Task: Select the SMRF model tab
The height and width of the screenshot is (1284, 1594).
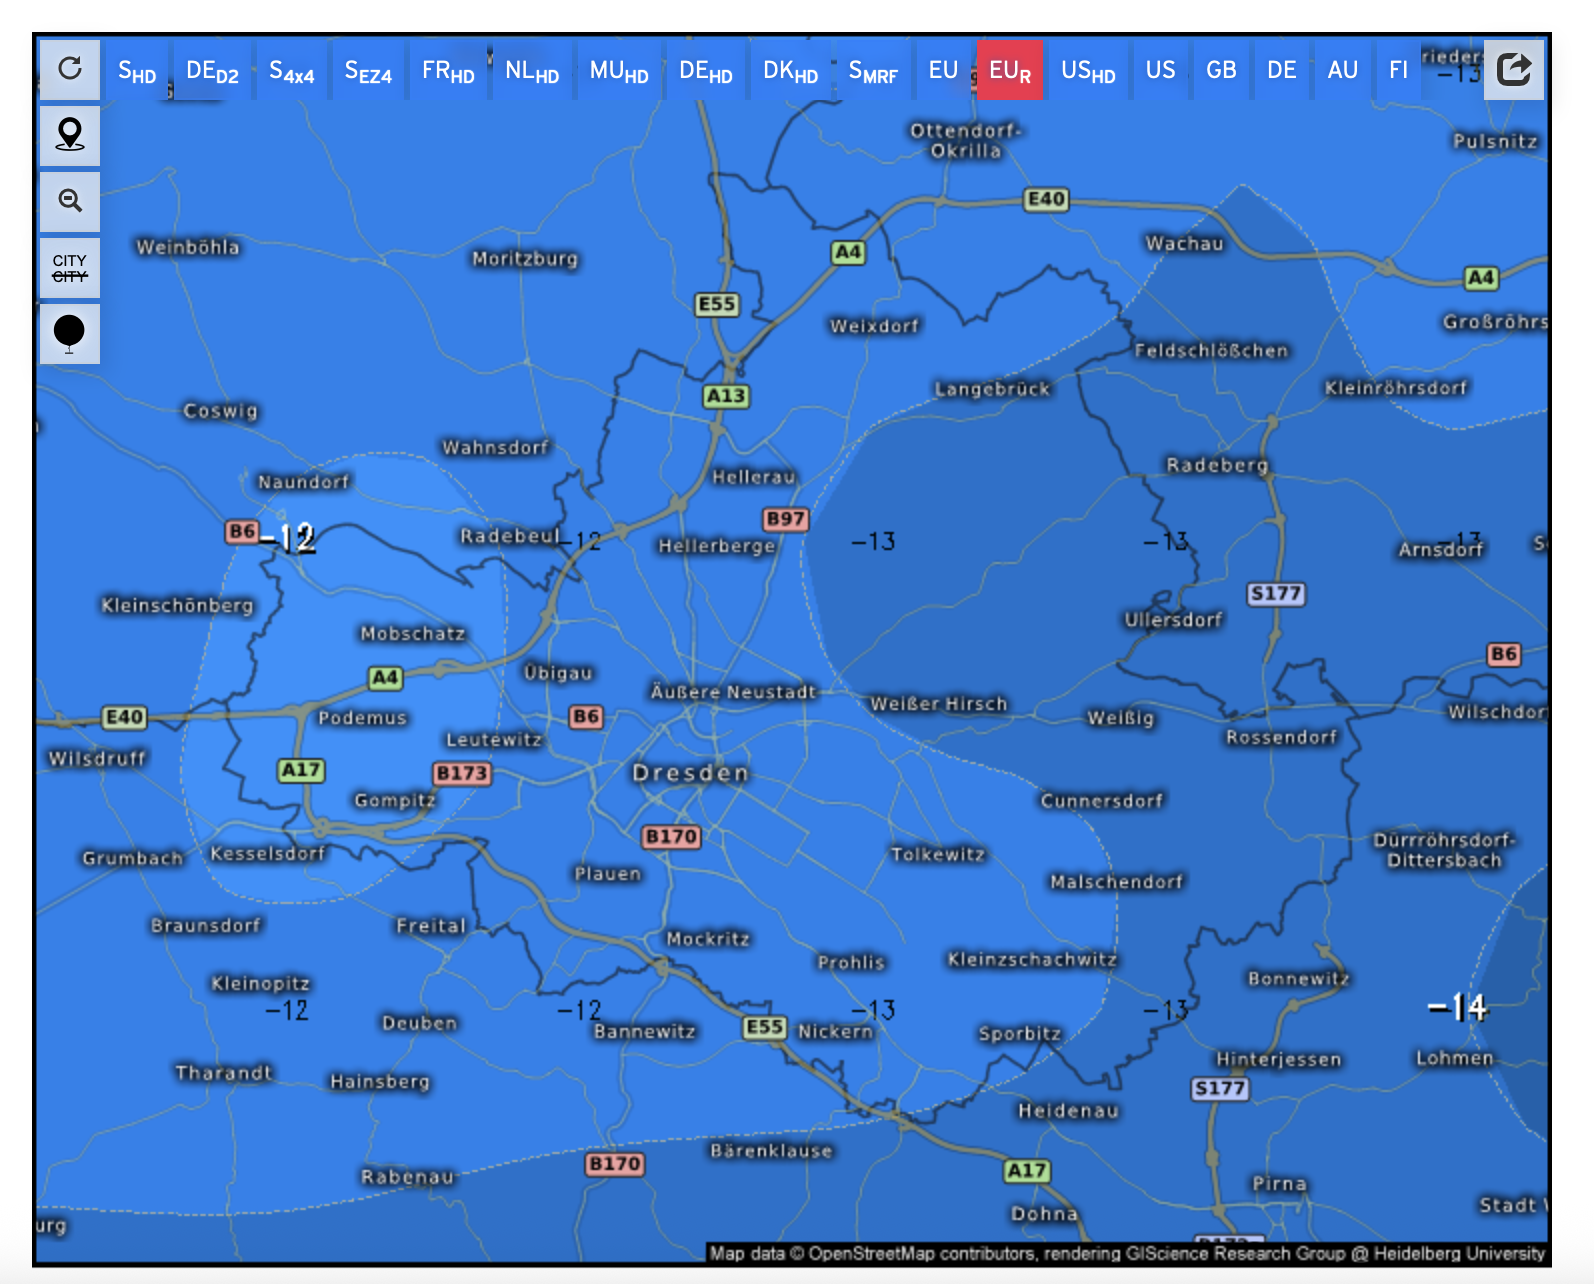Action: click(x=873, y=71)
